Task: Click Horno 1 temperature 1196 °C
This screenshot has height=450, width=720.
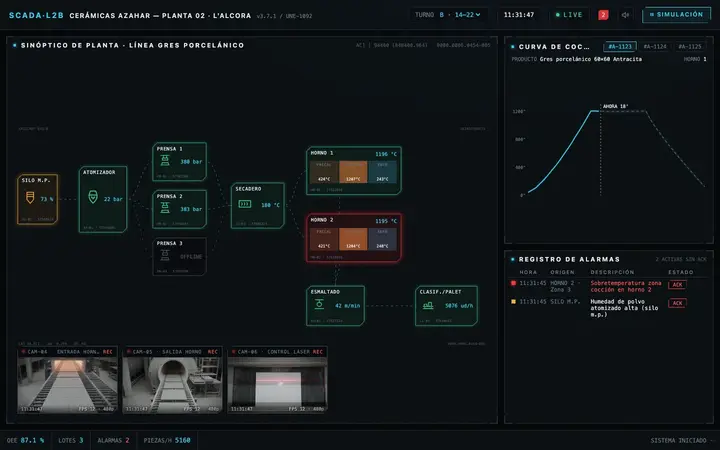Action: point(386,154)
